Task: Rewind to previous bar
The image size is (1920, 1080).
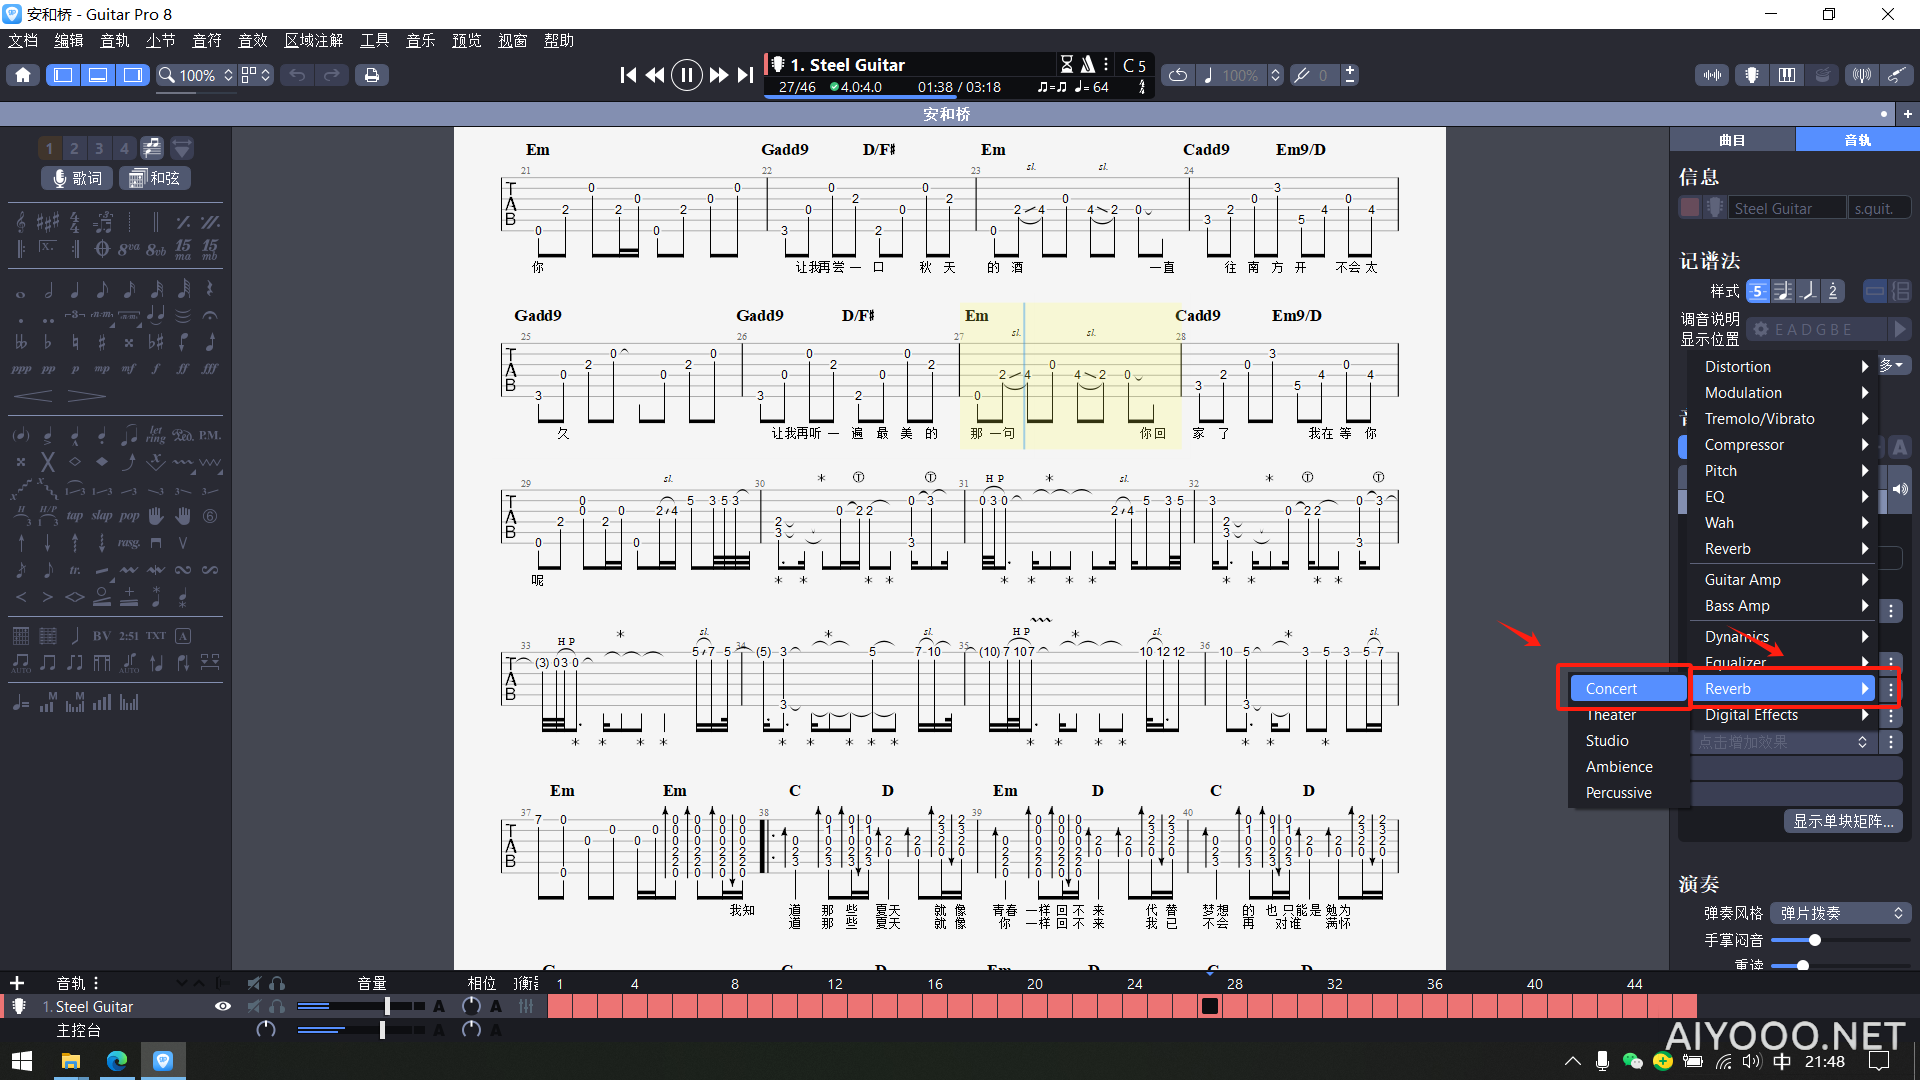Action: tap(655, 75)
